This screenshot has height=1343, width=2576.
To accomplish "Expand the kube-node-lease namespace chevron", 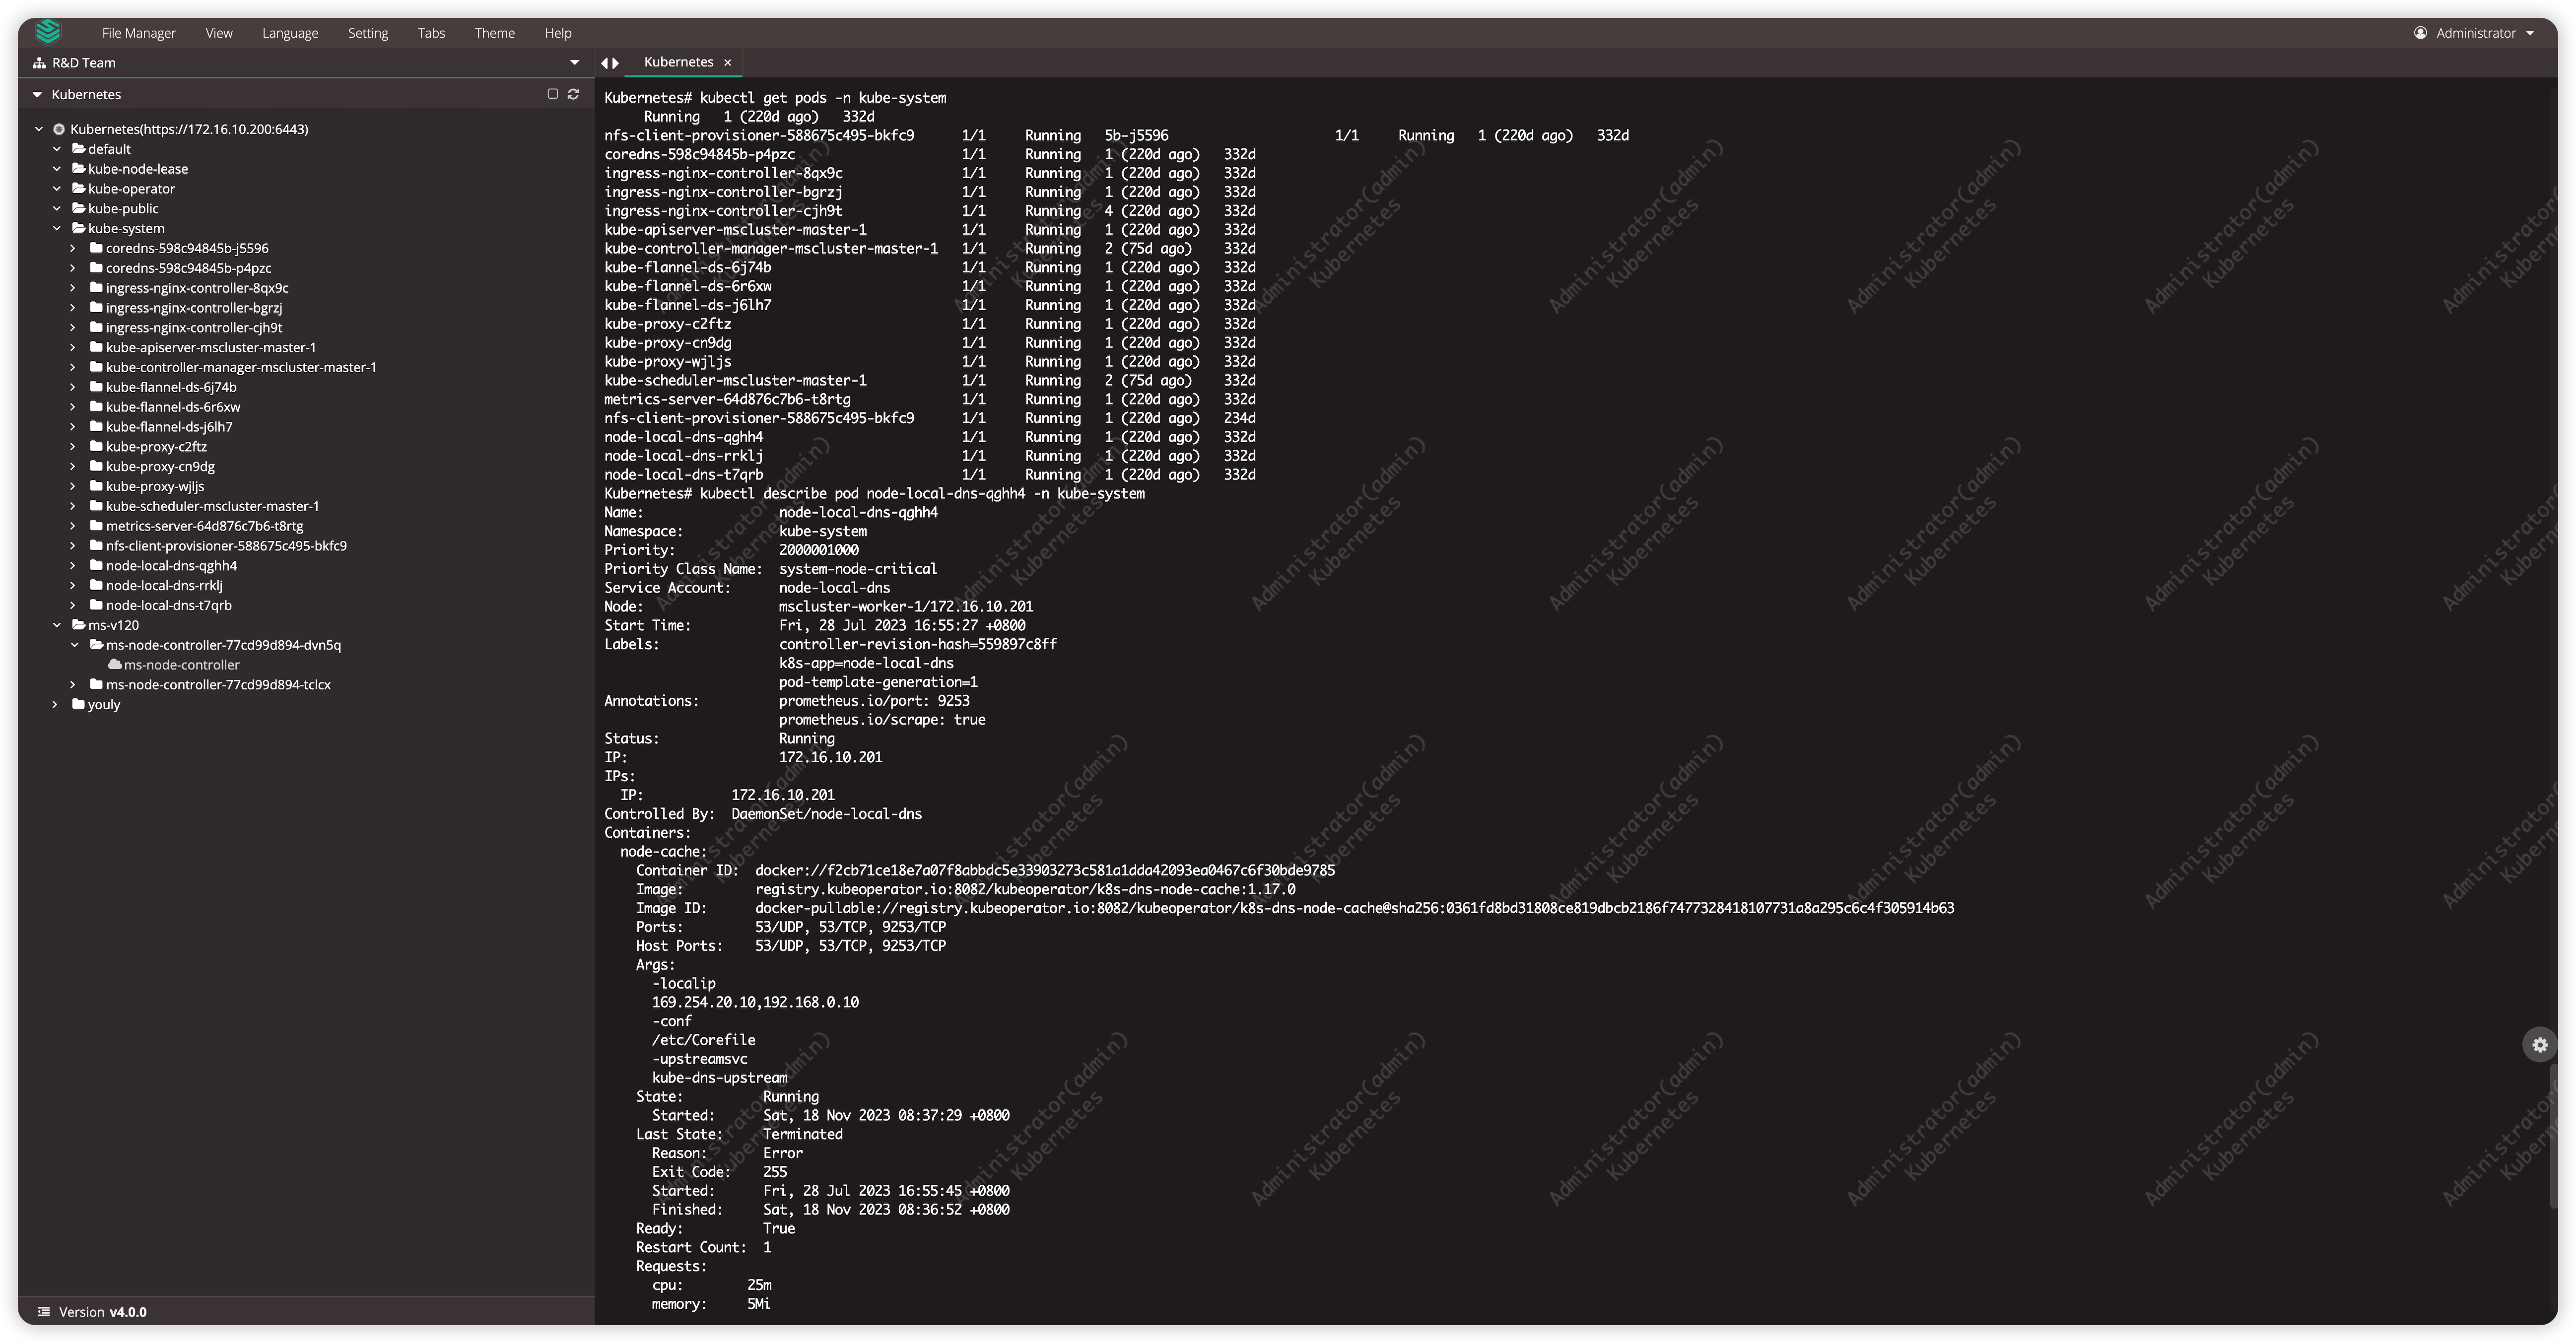I will (x=57, y=168).
